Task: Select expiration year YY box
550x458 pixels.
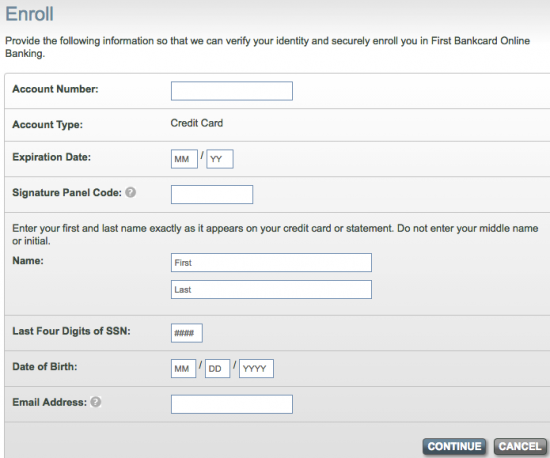Action: coord(220,159)
